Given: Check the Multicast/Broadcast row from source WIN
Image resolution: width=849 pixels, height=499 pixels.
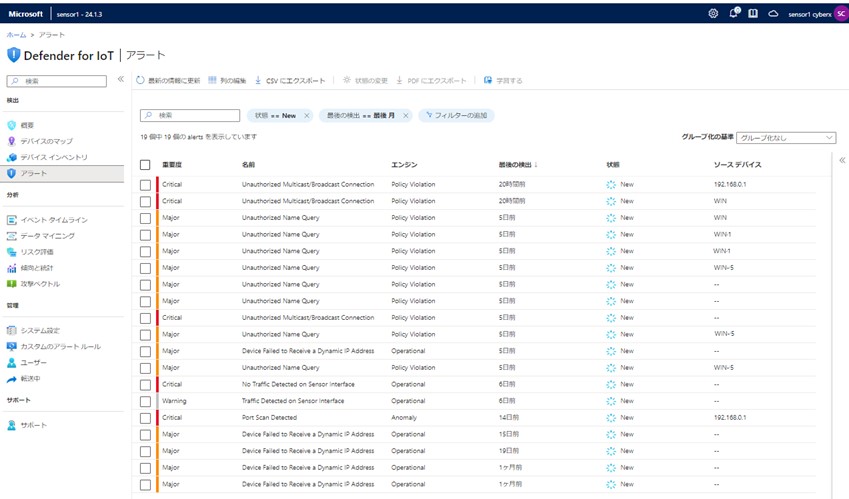Looking at the screenshot, I should click(x=145, y=201).
